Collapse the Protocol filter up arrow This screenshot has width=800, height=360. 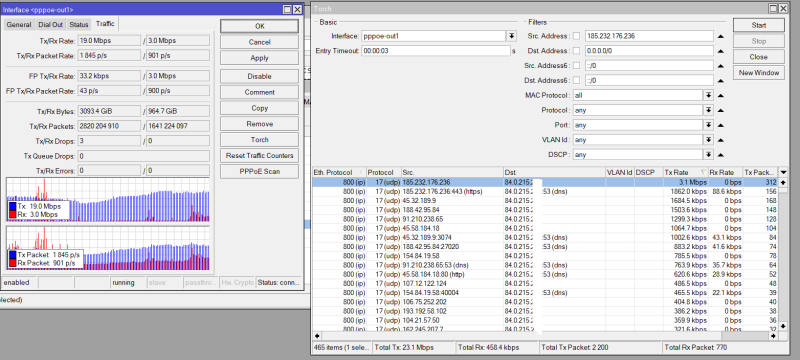tap(721, 110)
